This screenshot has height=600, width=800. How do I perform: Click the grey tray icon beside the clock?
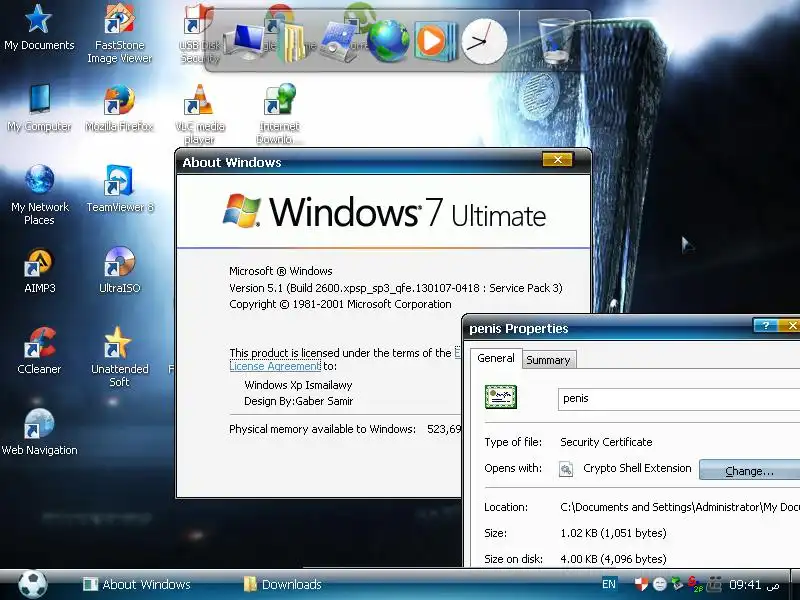[x=714, y=584]
